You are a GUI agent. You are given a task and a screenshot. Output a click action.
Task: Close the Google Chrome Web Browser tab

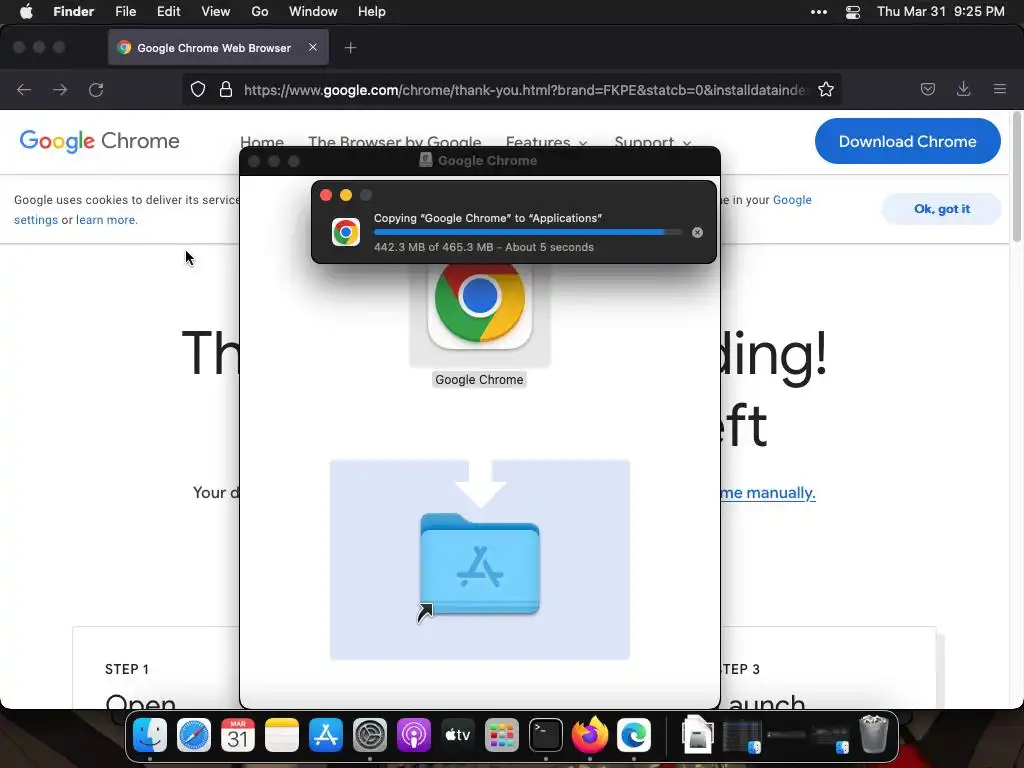coord(313,48)
